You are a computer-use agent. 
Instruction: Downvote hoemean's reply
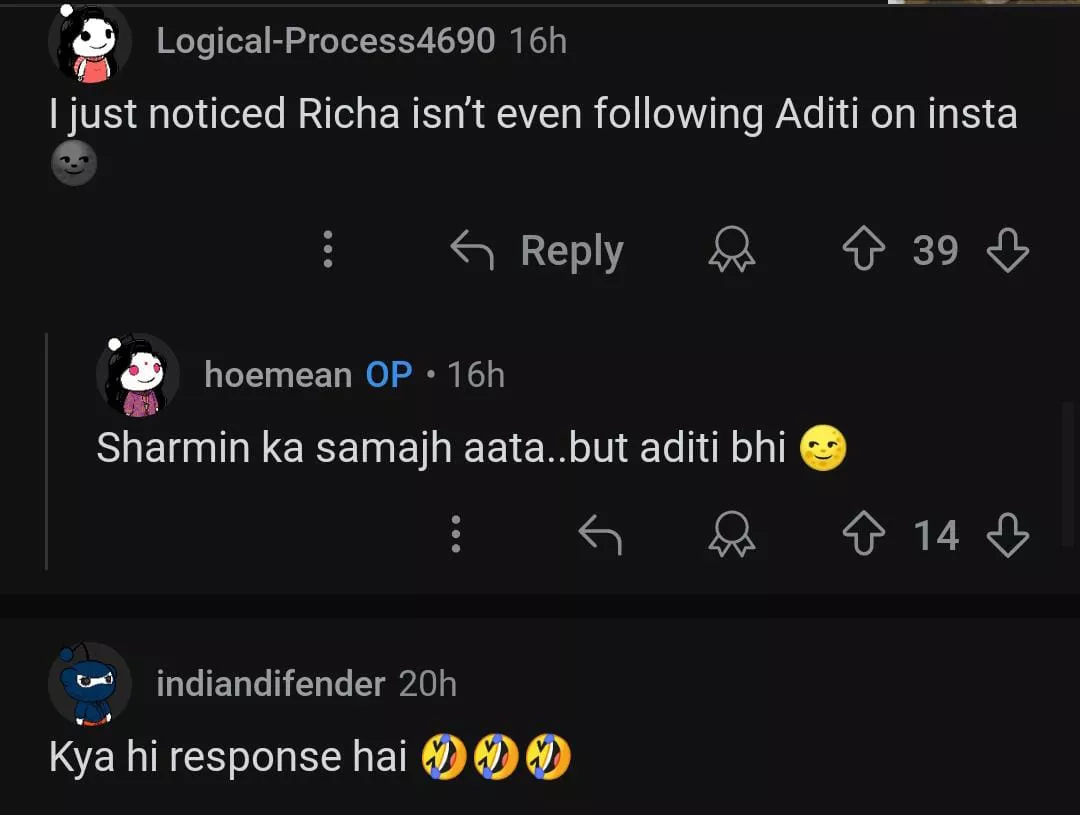[1007, 535]
